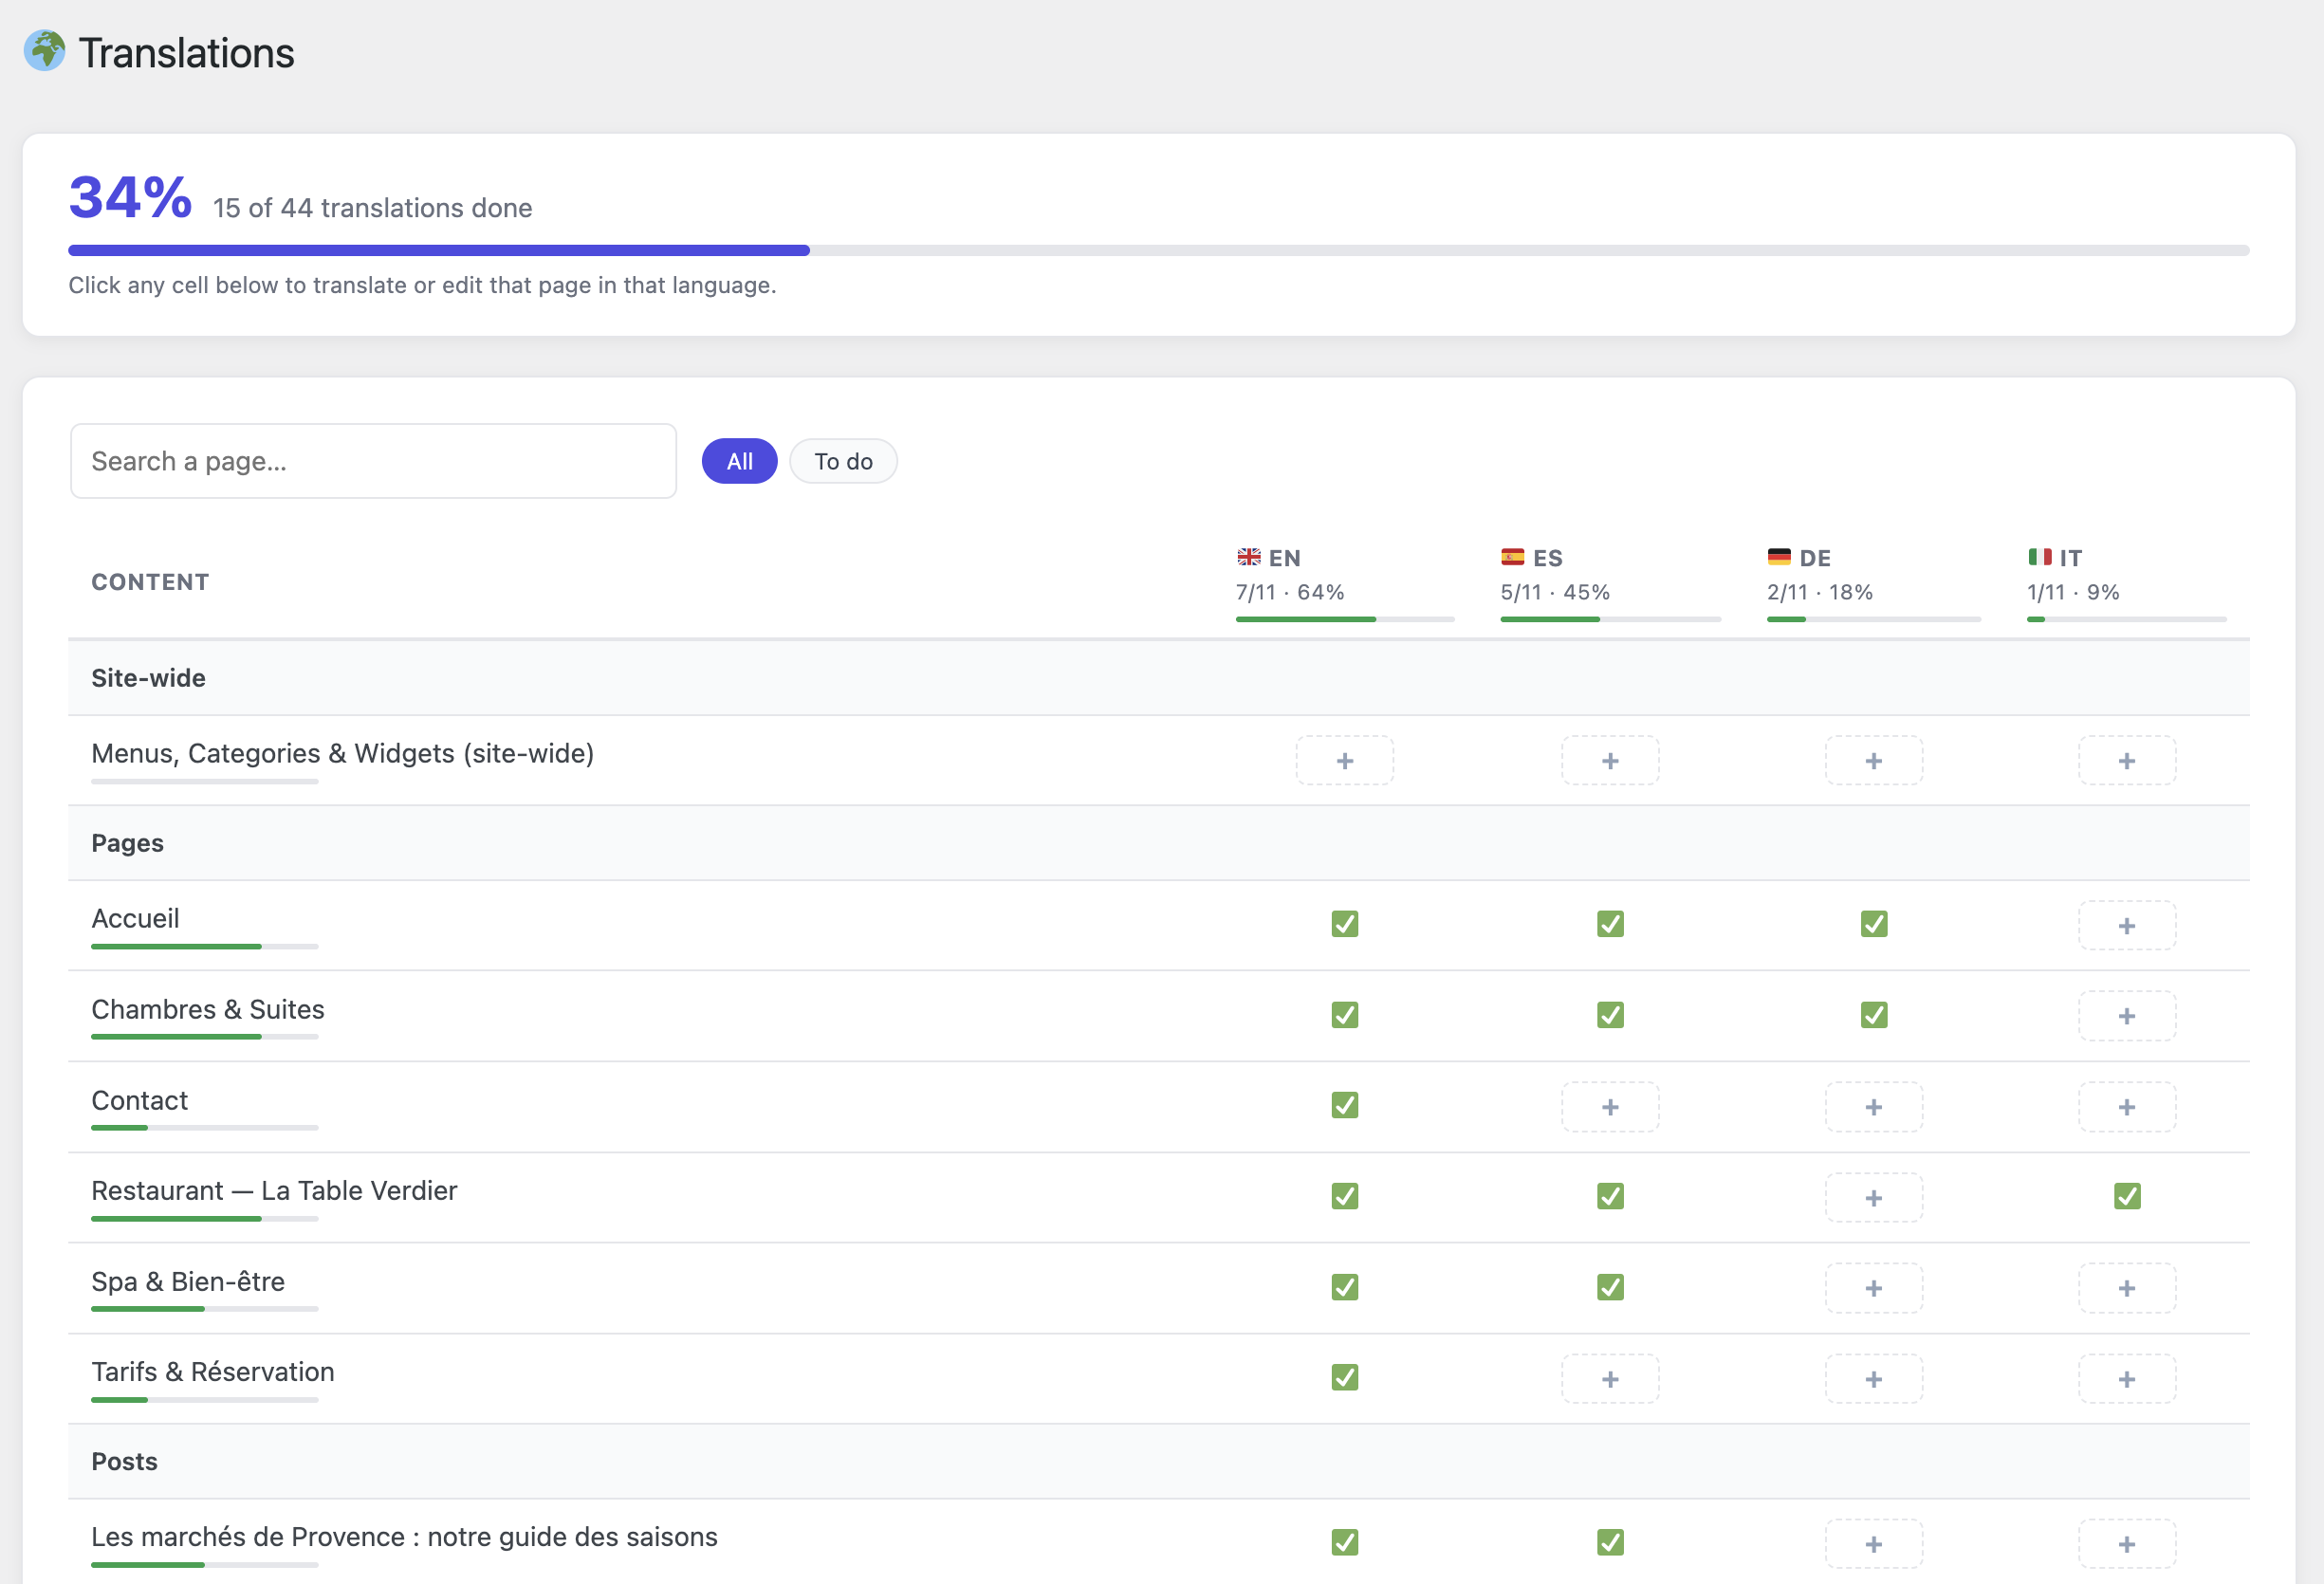Click the 2/11 · 18% DE stat
The height and width of the screenshot is (1584, 2324).
pyautogui.click(x=1819, y=592)
